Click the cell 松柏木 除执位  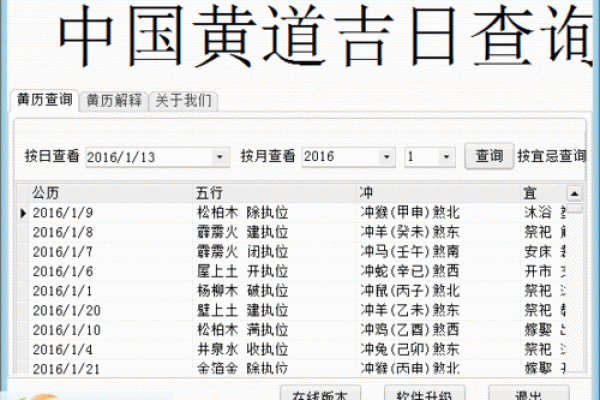pyautogui.click(x=274, y=213)
